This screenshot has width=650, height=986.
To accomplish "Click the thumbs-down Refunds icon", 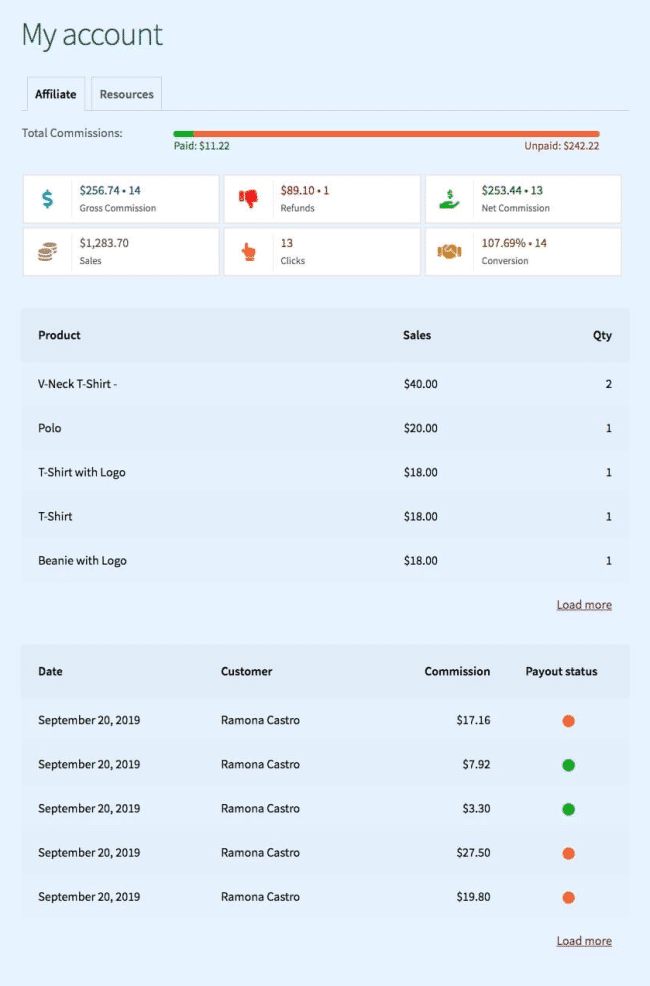I will pos(248,197).
